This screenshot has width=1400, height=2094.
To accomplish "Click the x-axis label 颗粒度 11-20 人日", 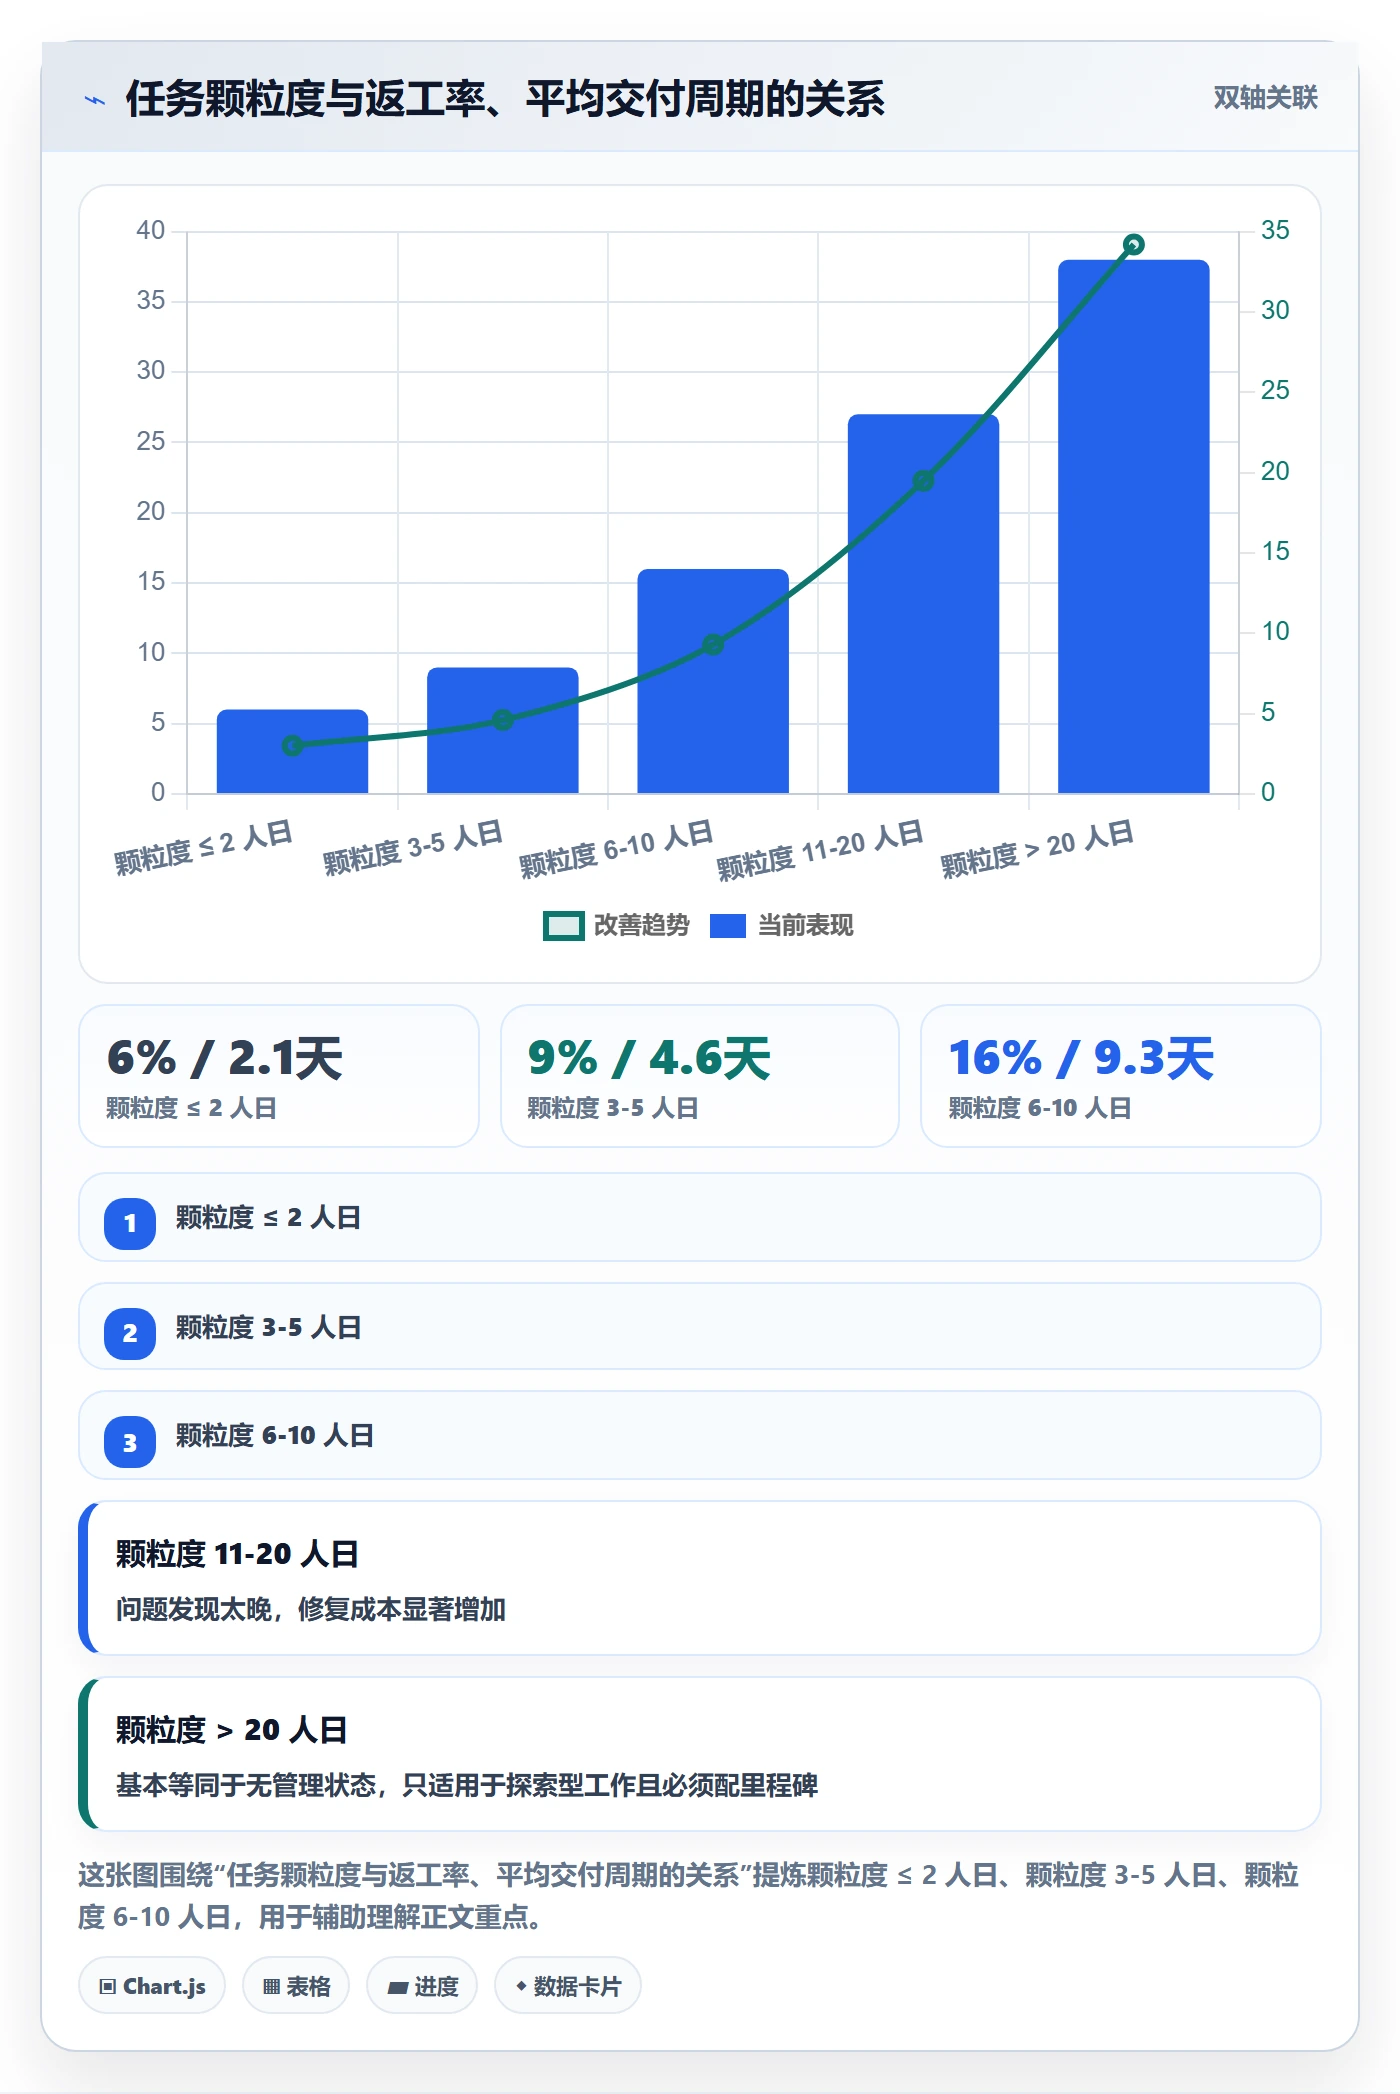I will pyautogui.click(x=820, y=850).
